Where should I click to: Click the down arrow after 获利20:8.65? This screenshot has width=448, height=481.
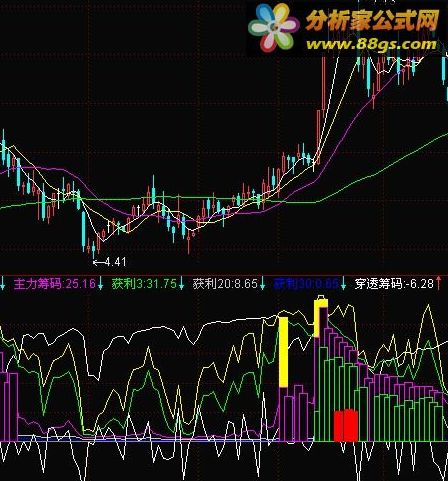point(262,284)
